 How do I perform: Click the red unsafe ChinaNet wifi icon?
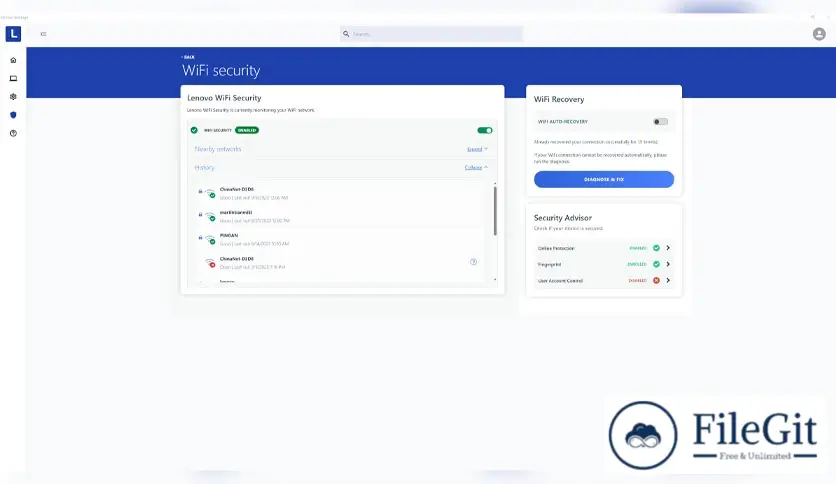click(210, 262)
